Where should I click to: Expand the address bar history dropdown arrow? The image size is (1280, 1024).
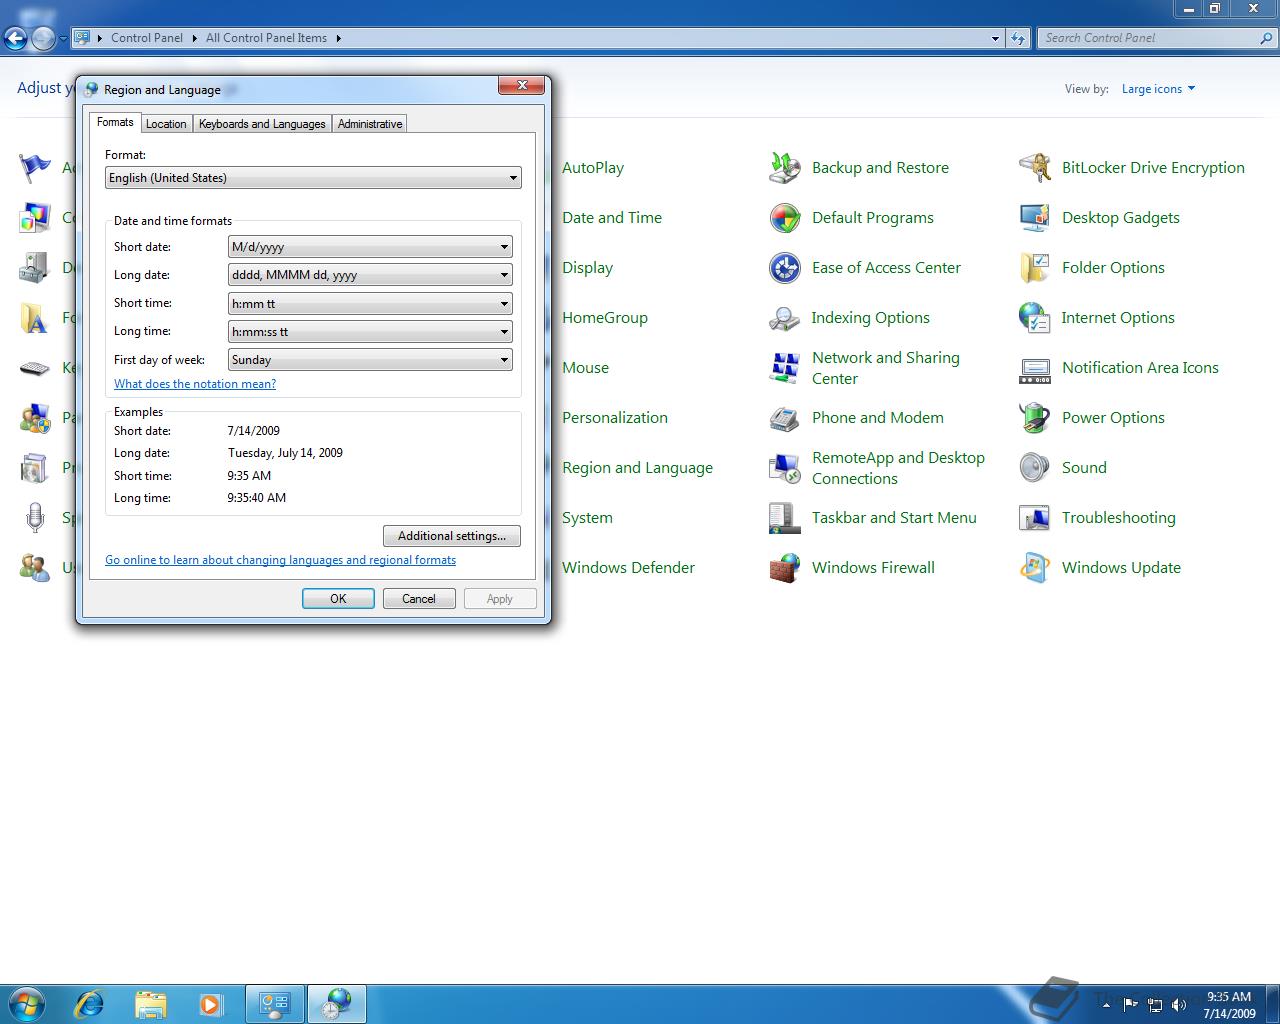[995, 38]
